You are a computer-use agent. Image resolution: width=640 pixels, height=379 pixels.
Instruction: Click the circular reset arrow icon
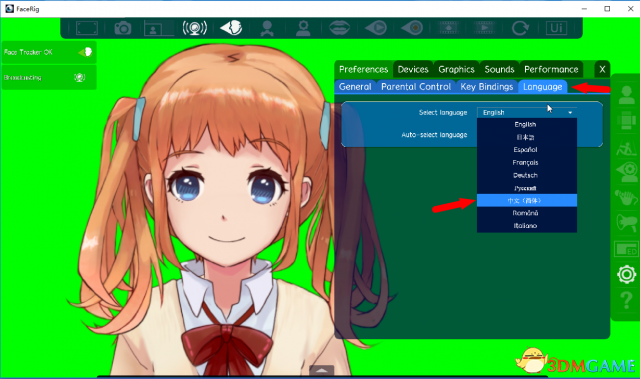point(520,28)
